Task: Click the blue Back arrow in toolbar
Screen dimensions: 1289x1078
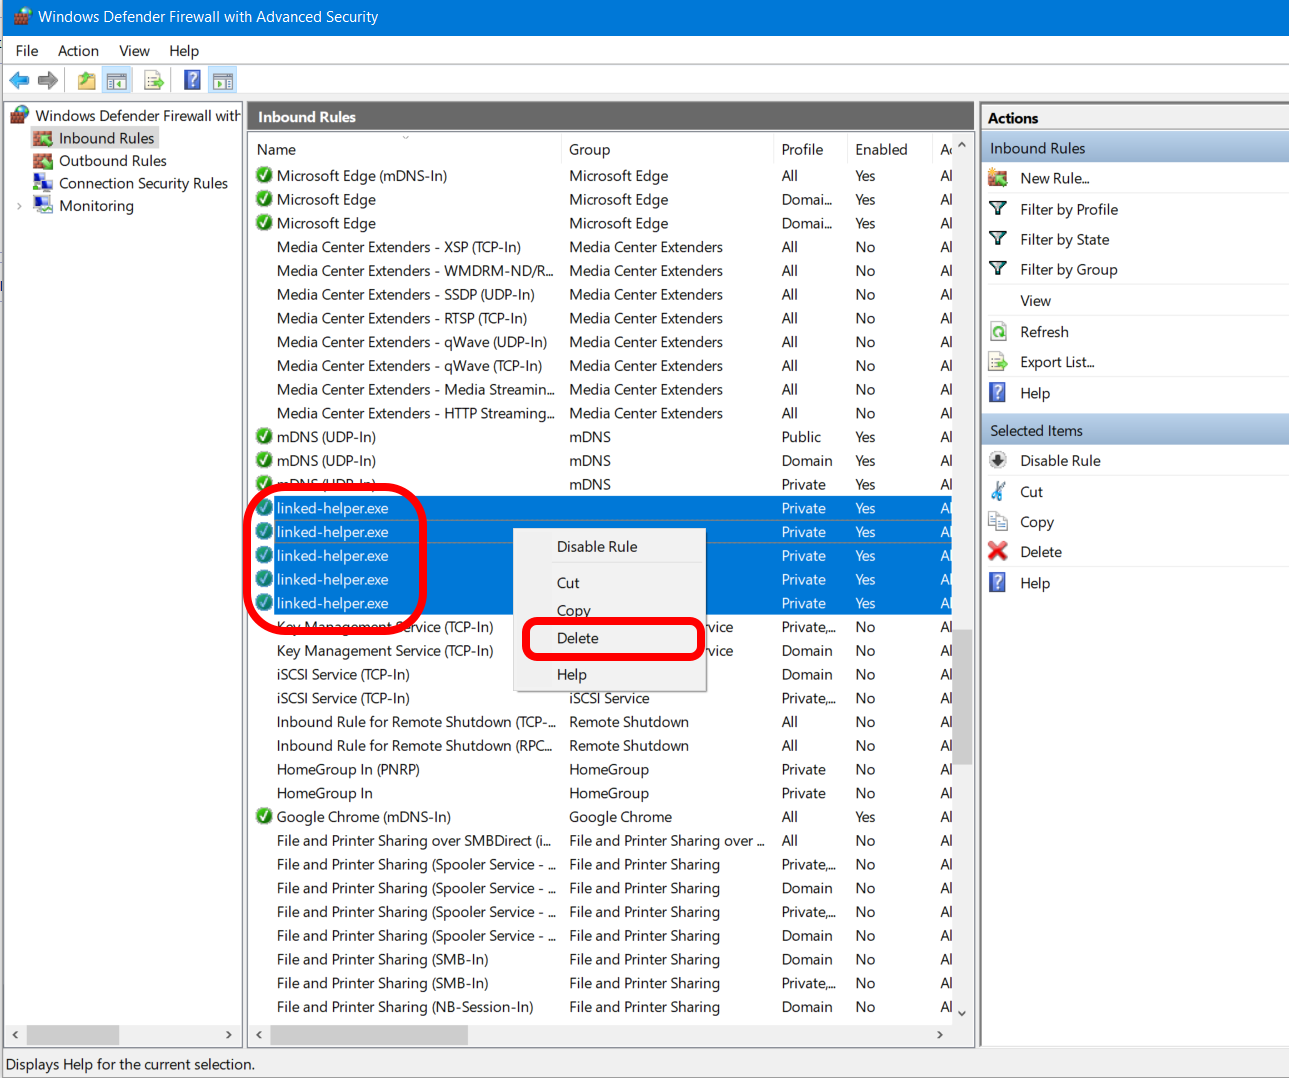Action: pos(19,81)
